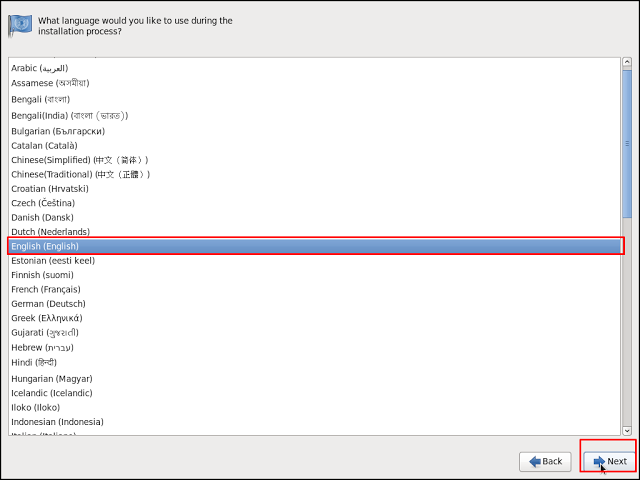Viewport: 640px width, 480px height.
Task: Choose Dutch (Nederlands) from list
Action: 51,232
